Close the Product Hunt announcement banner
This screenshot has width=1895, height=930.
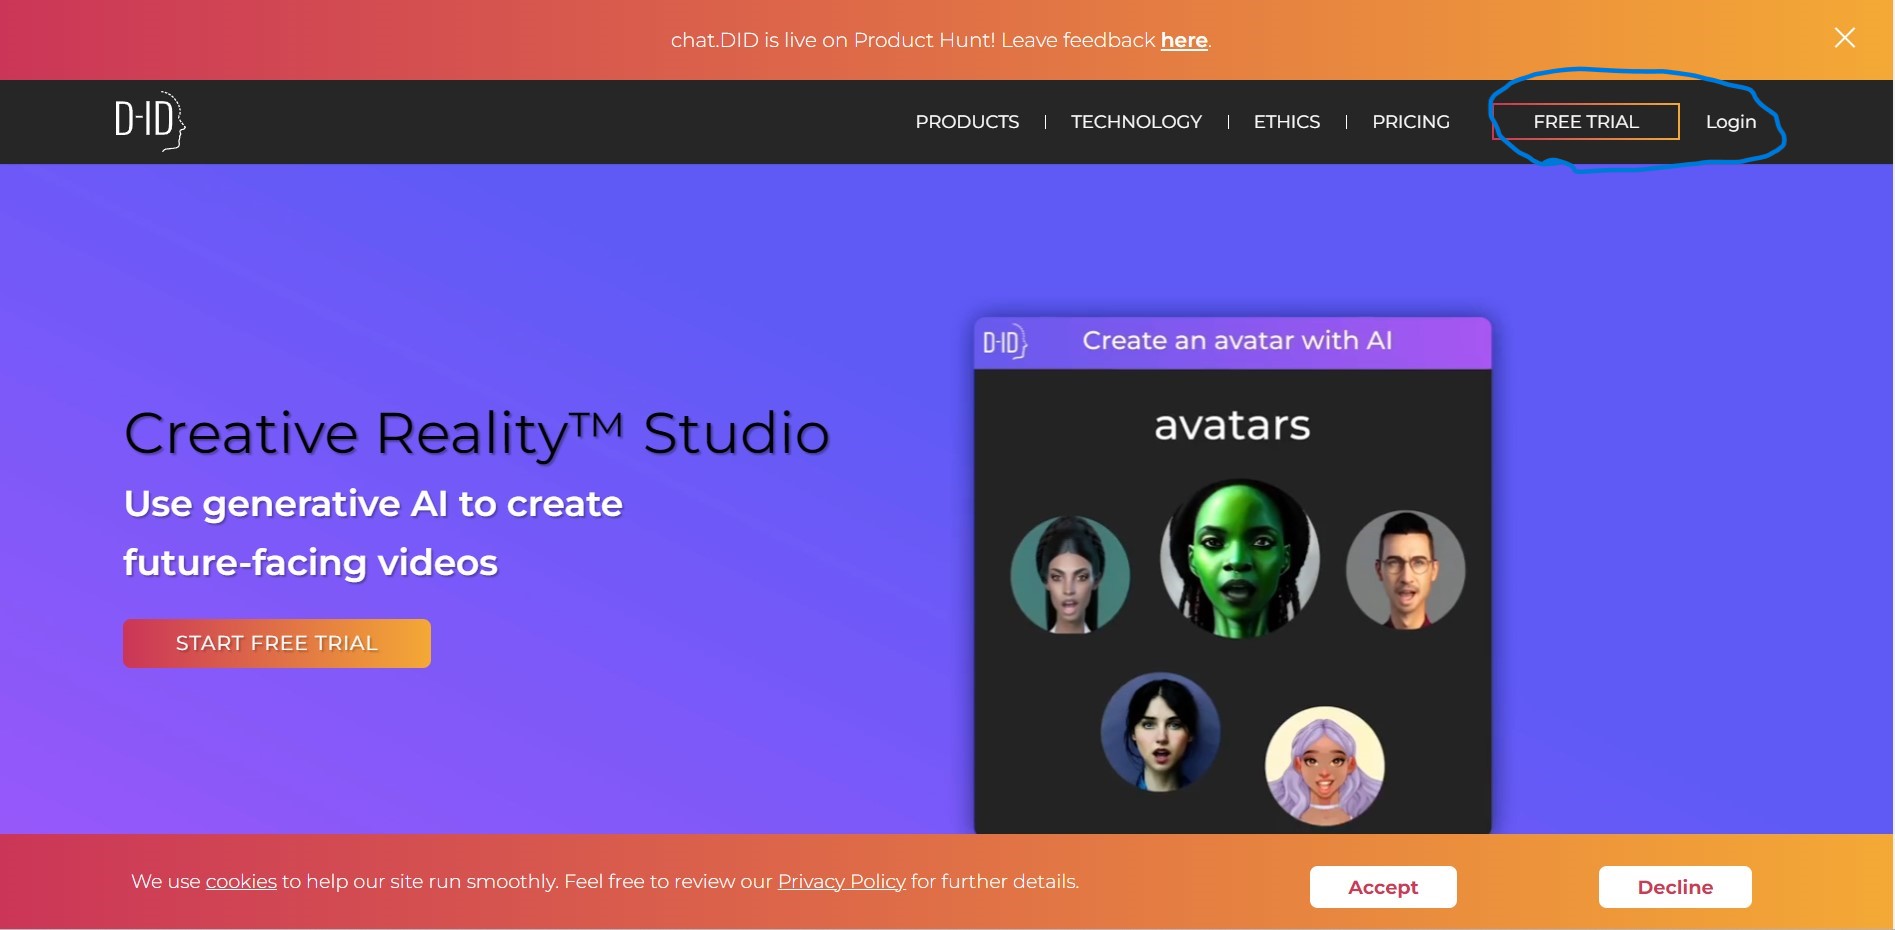click(x=1843, y=38)
